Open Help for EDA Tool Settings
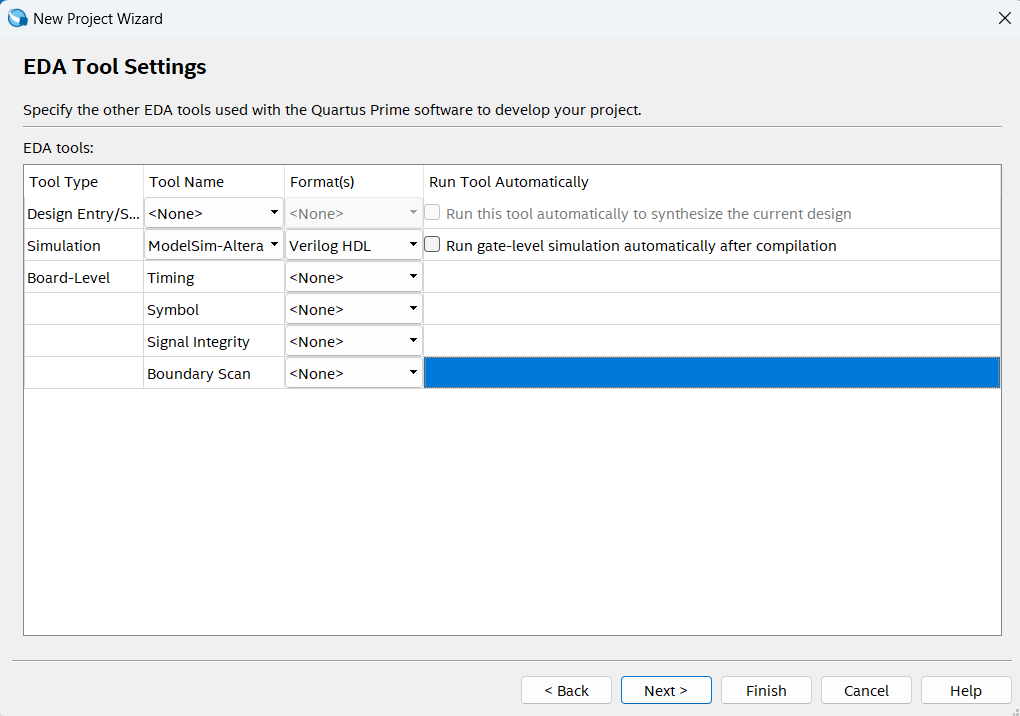1020x716 pixels. (966, 690)
